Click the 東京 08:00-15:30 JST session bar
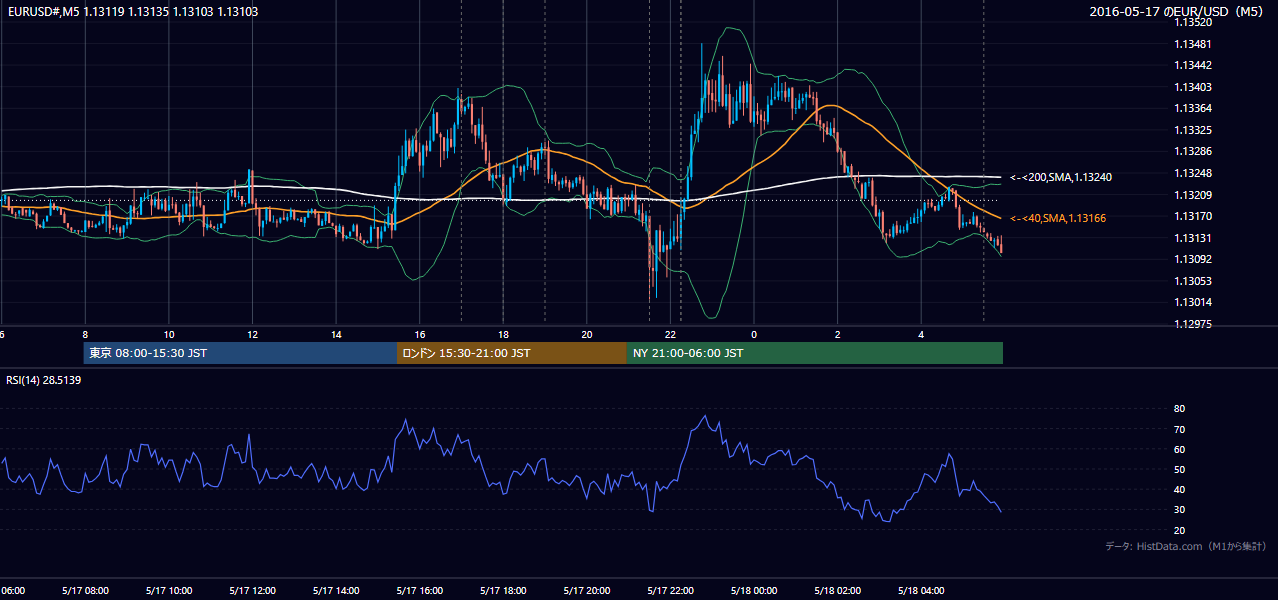The image size is (1278, 600). click(x=240, y=353)
